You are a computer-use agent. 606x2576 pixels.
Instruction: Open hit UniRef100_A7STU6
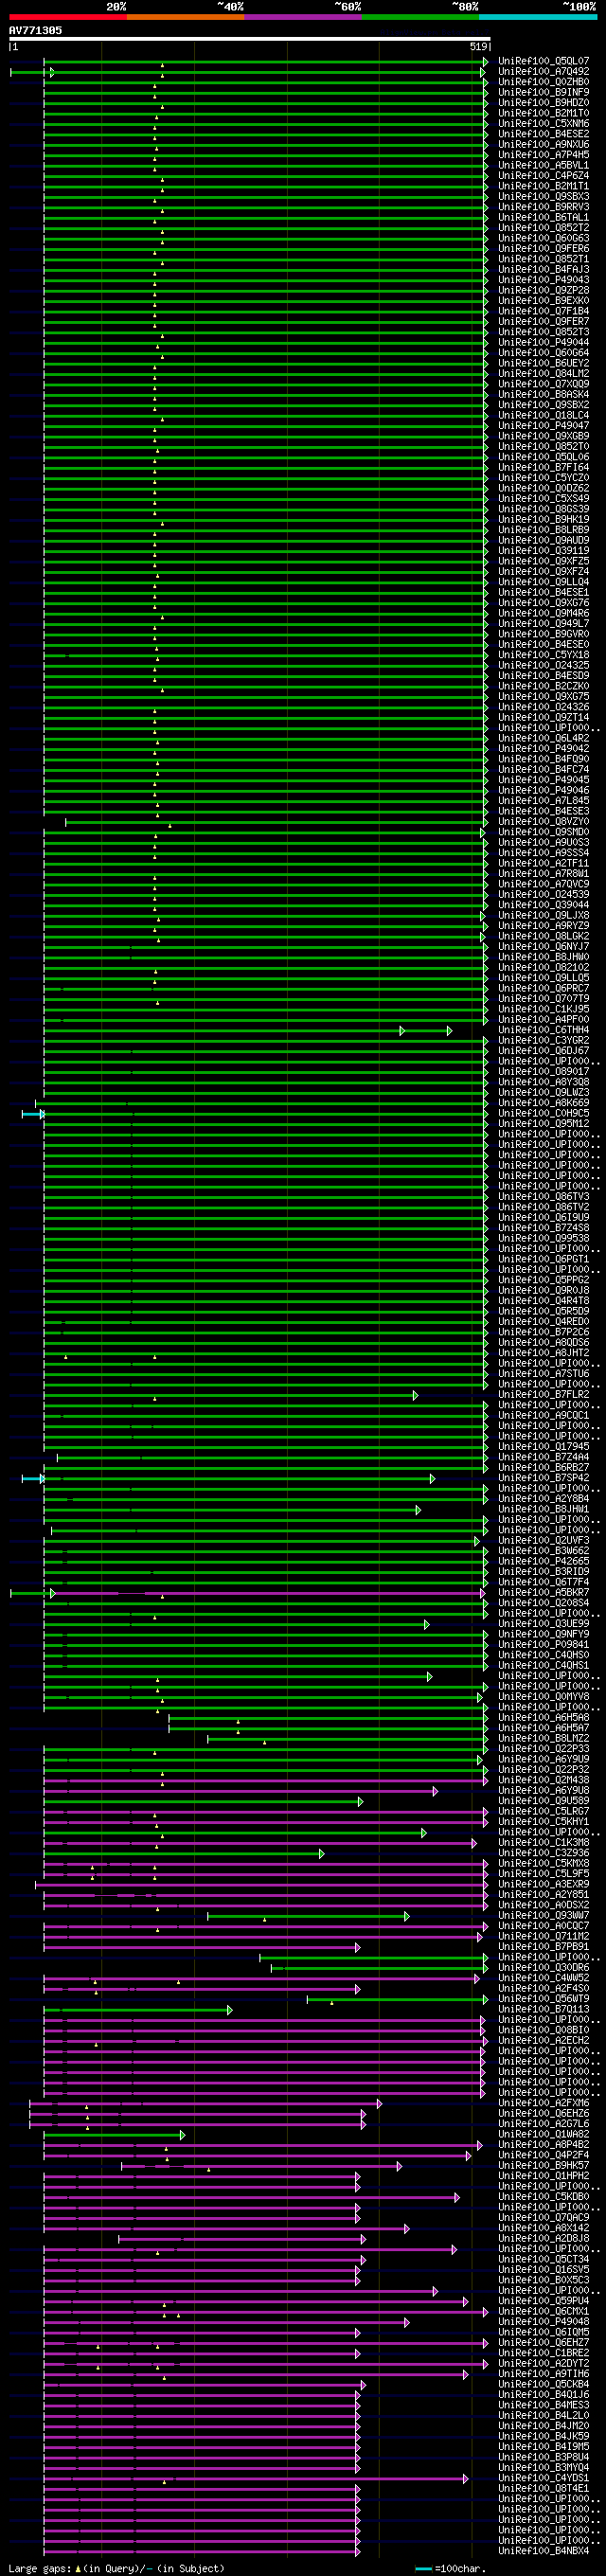click(x=544, y=1374)
